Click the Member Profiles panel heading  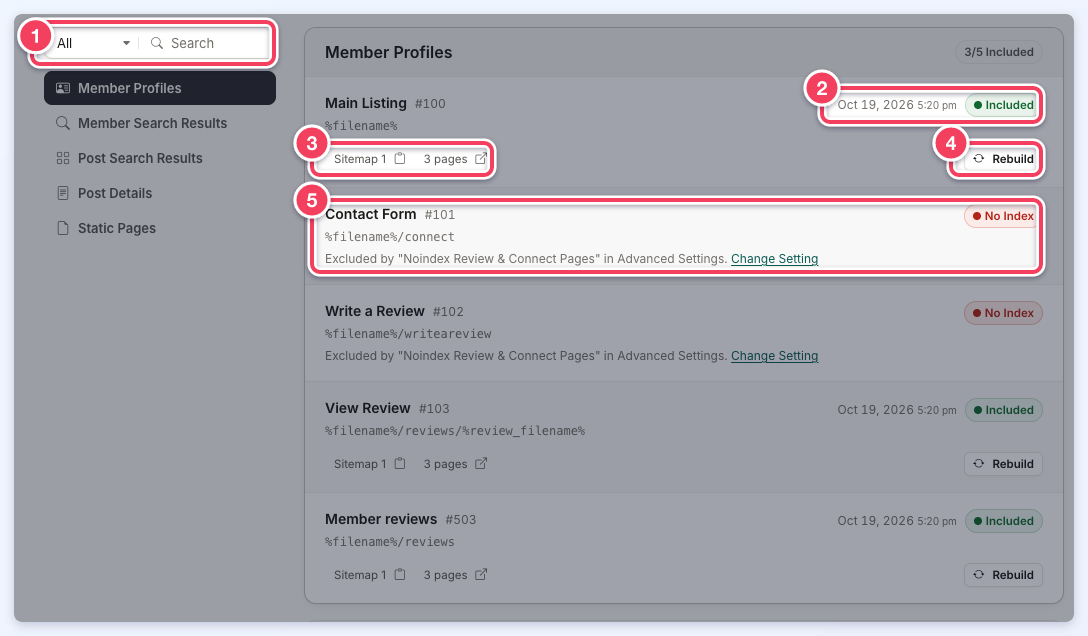click(389, 52)
